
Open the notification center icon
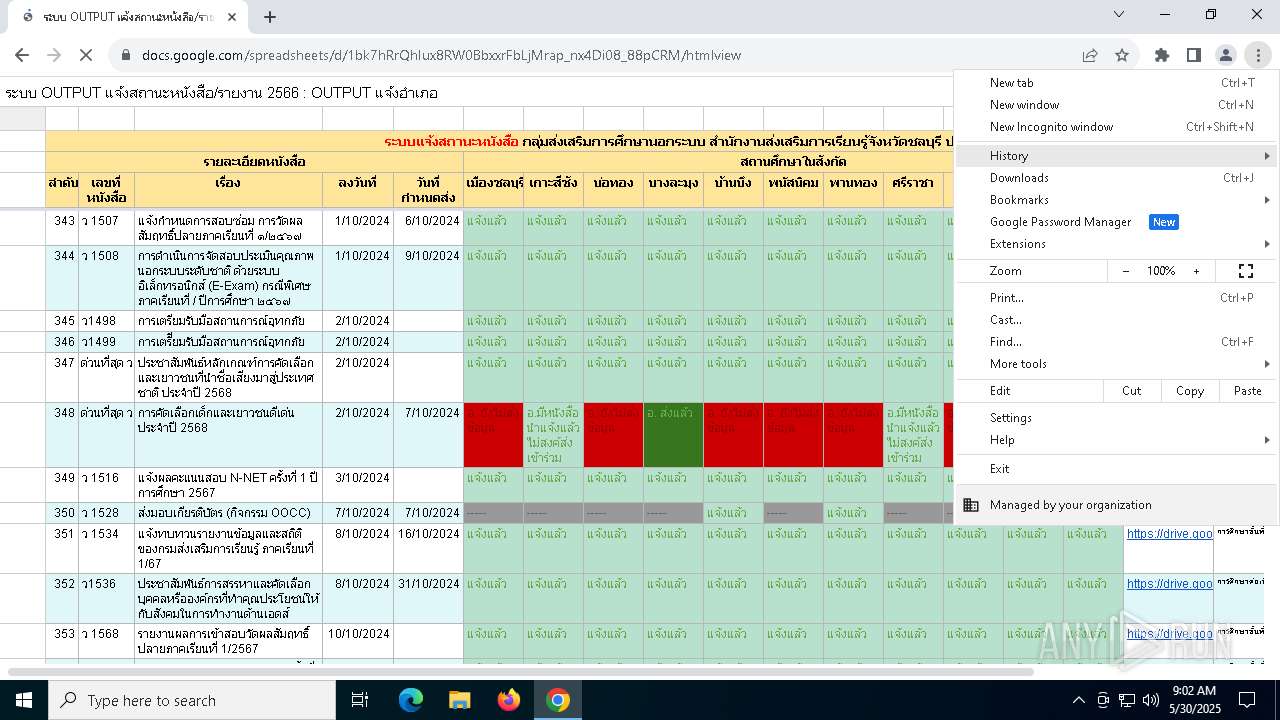tap(1247, 700)
